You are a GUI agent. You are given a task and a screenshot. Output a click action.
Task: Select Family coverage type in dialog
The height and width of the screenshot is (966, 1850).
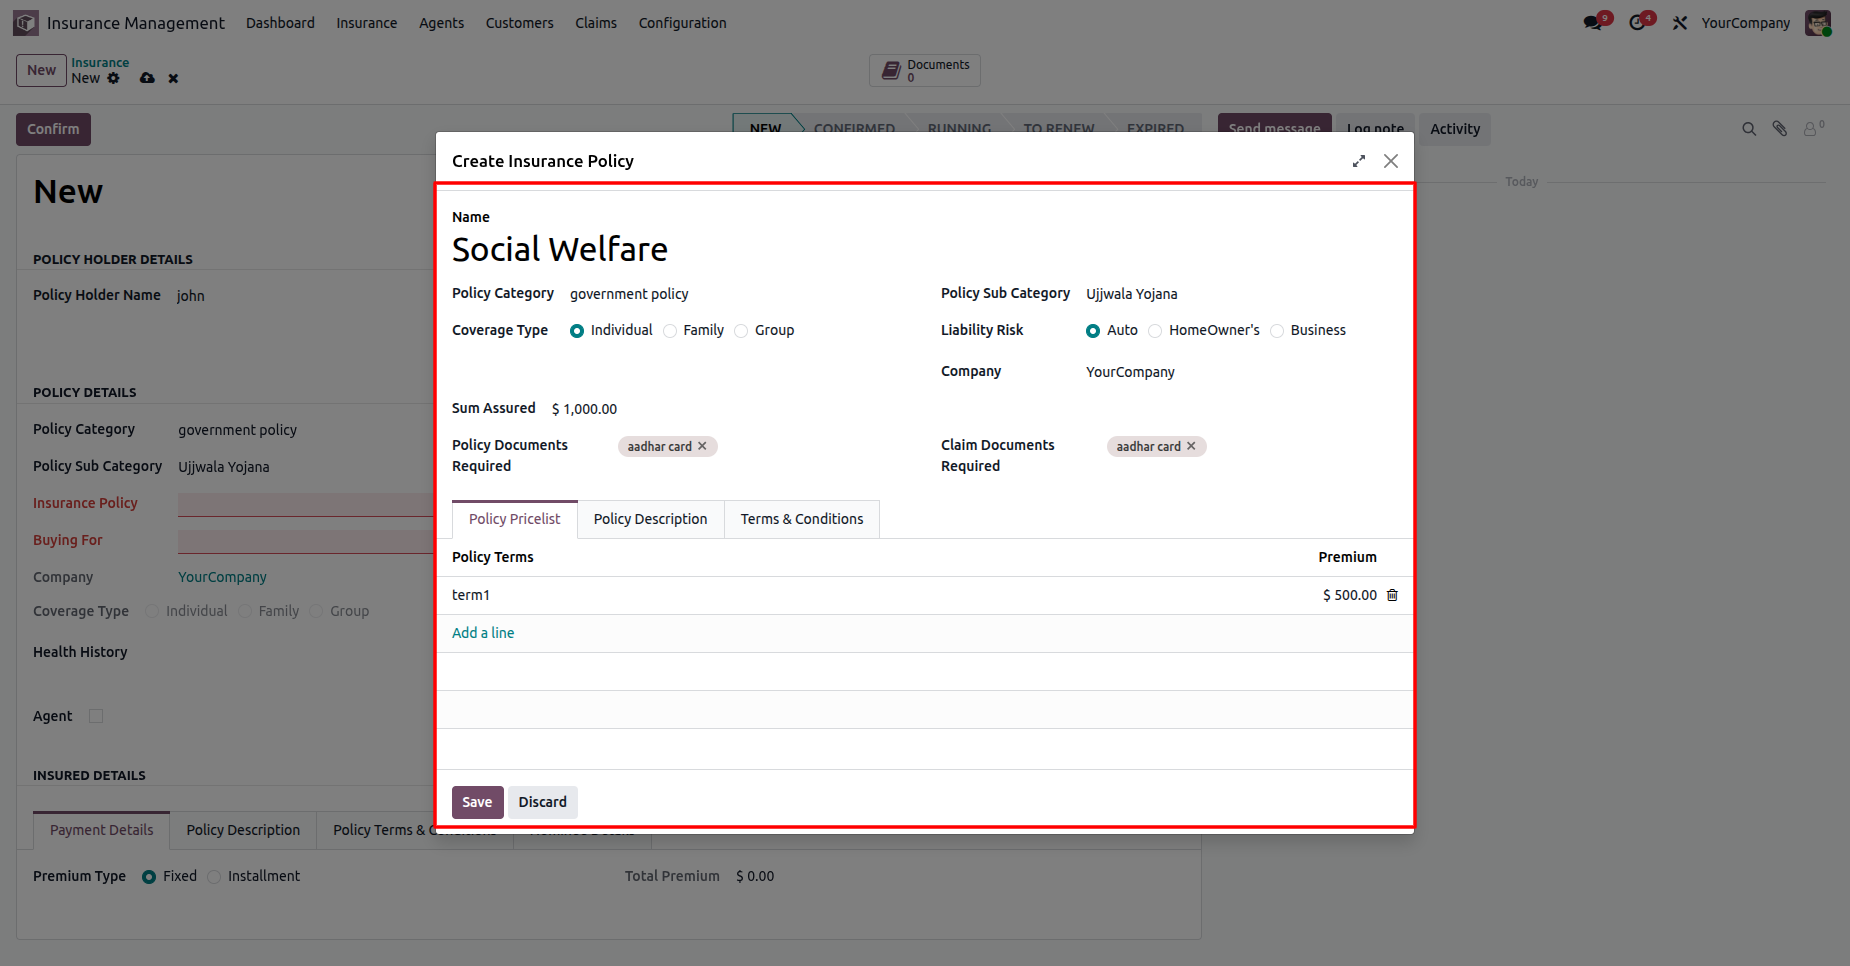[670, 331]
